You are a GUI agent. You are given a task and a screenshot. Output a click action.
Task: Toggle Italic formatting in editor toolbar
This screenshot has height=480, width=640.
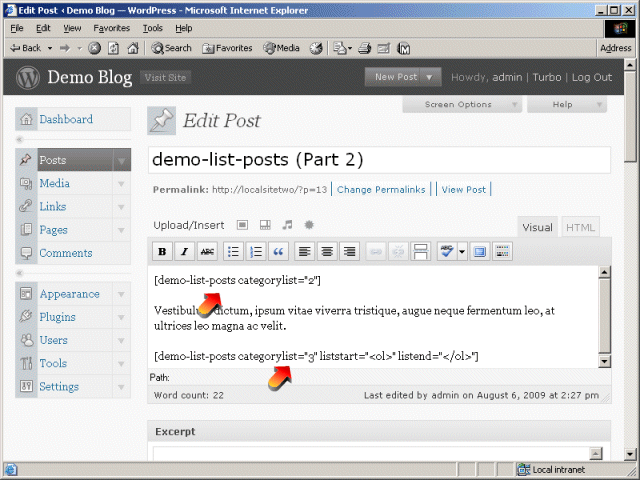(184, 251)
